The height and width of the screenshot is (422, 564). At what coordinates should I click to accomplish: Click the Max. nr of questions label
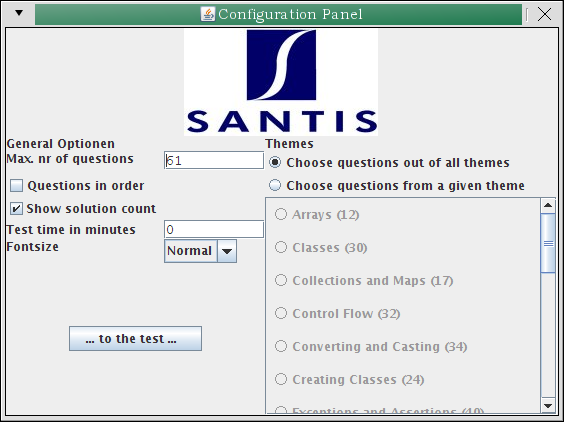pos(70,159)
